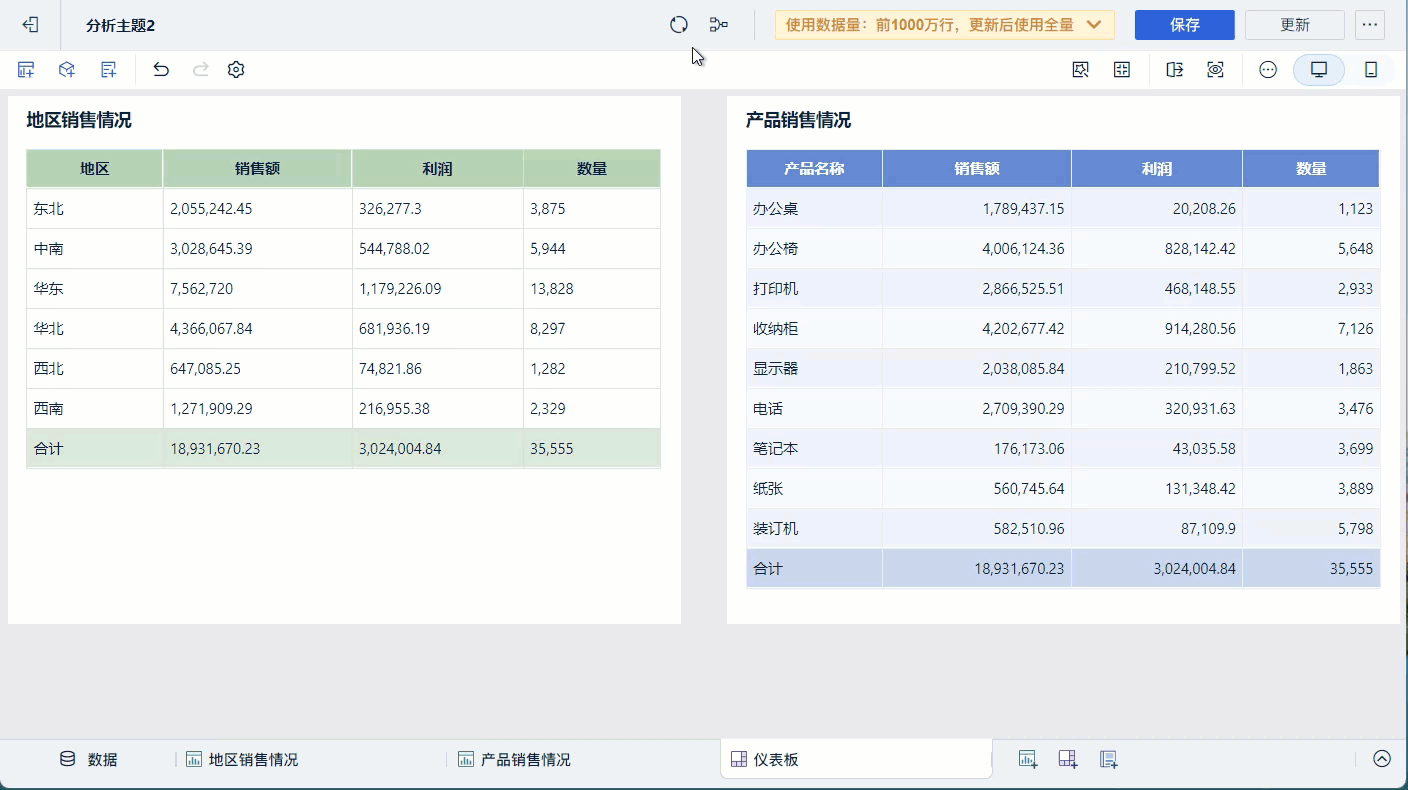The image size is (1408, 790).
Task: Click the value 7,562,720
Action: (x=202, y=289)
